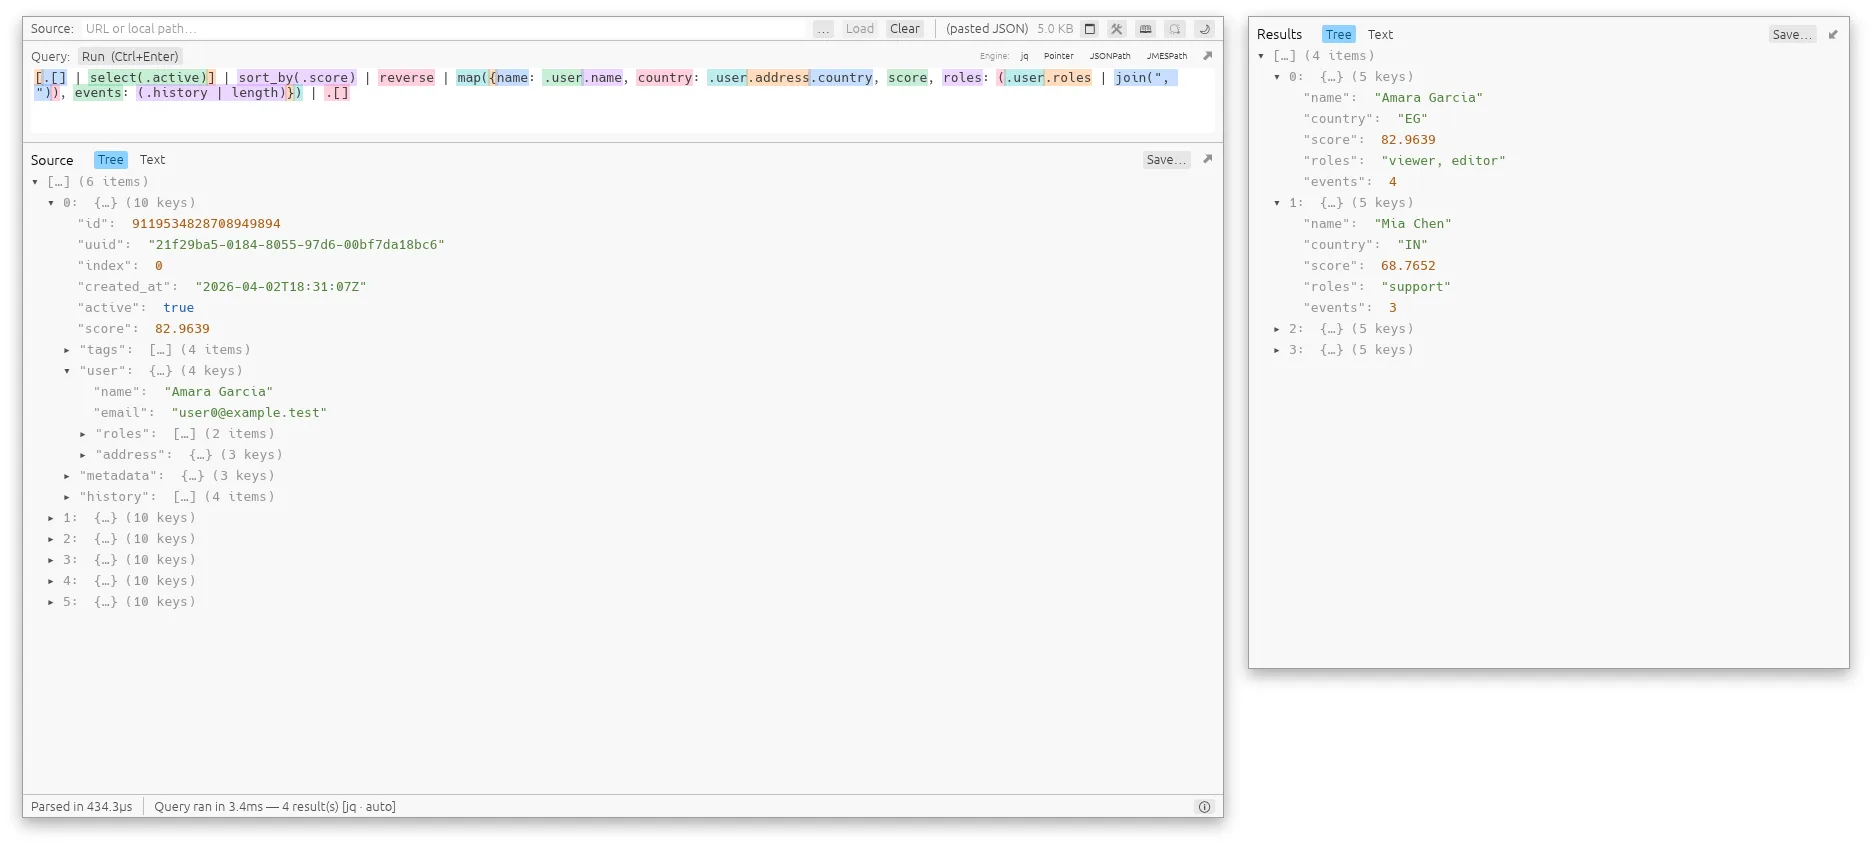Select the Pointer engine option
Image resolution: width=1872 pixels, height=846 pixels.
point(1058,56)
